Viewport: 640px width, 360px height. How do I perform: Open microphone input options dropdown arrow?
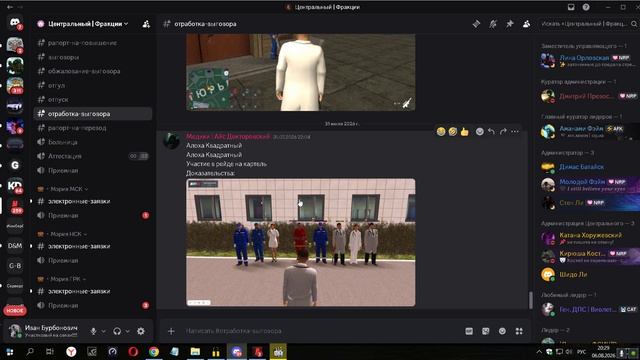[x=104, y=331]
